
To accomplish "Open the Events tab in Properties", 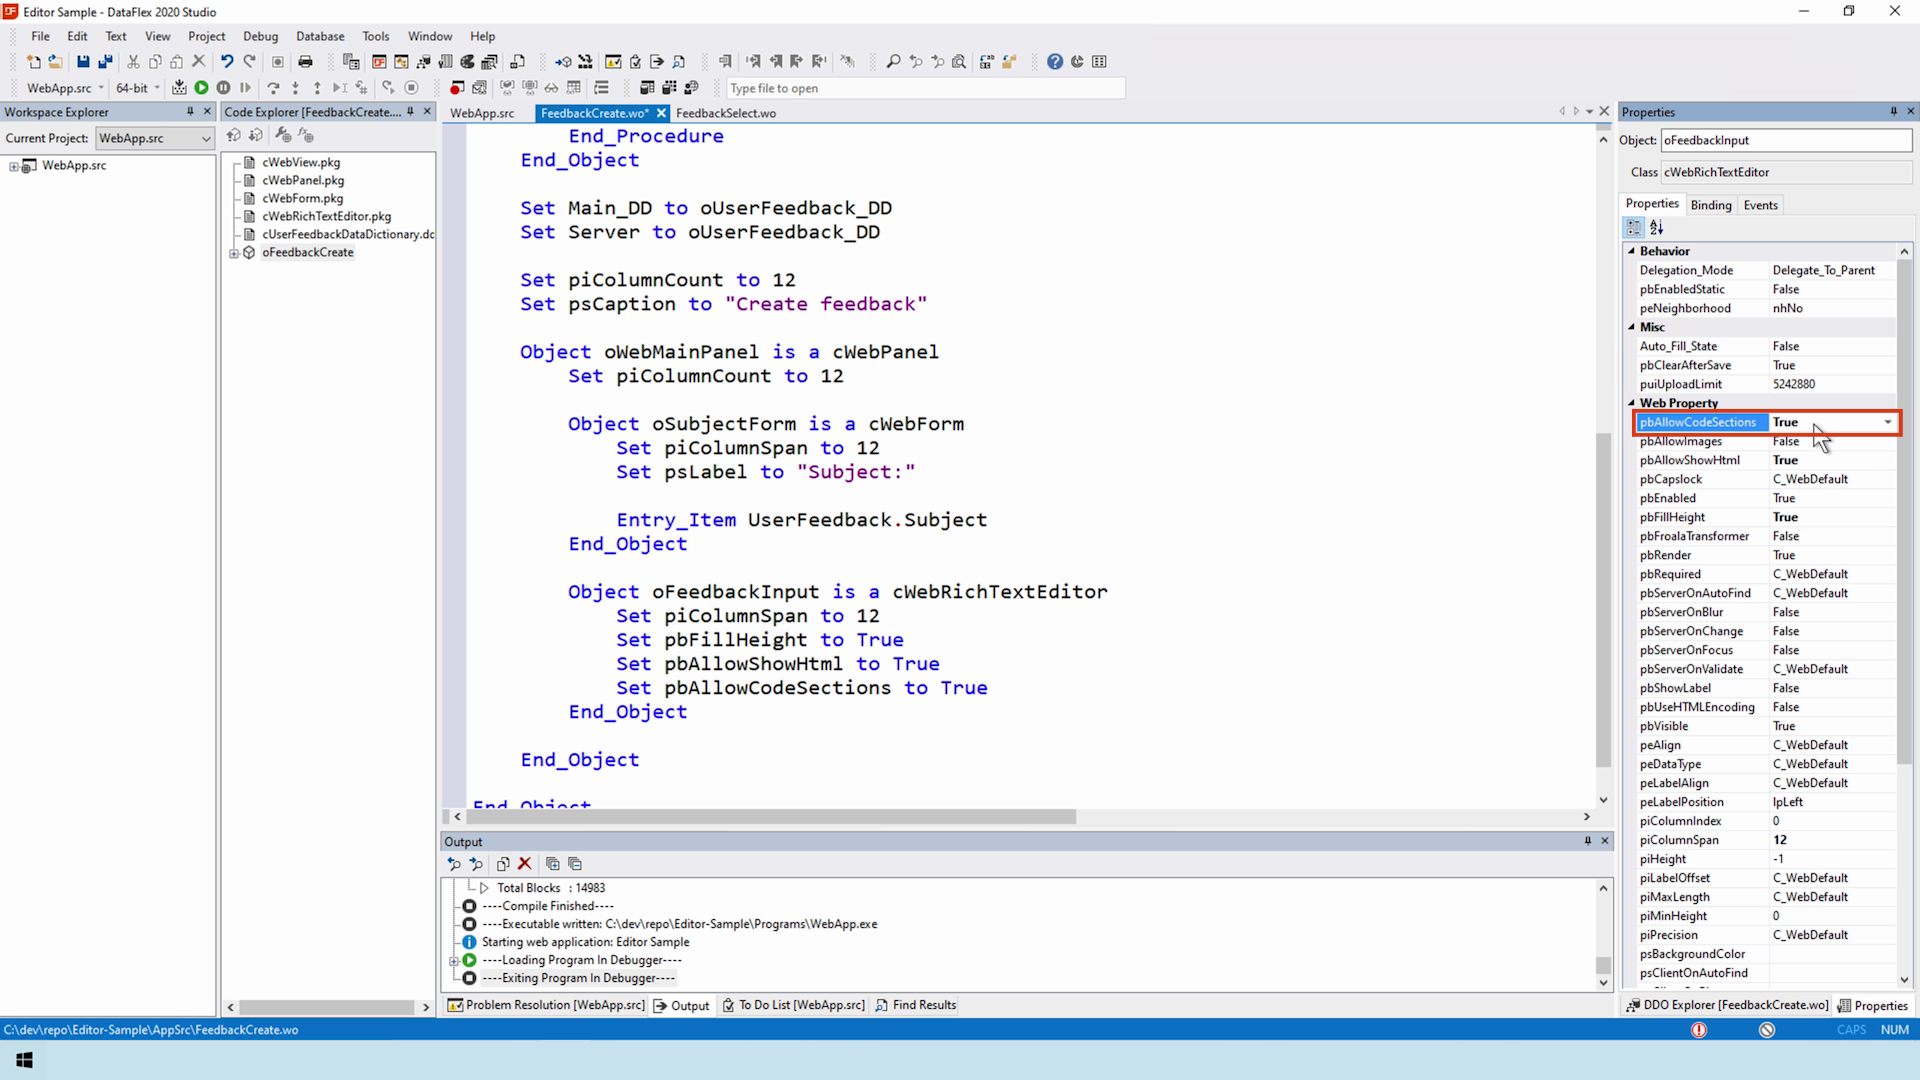I will click(x=1760, y=205).
